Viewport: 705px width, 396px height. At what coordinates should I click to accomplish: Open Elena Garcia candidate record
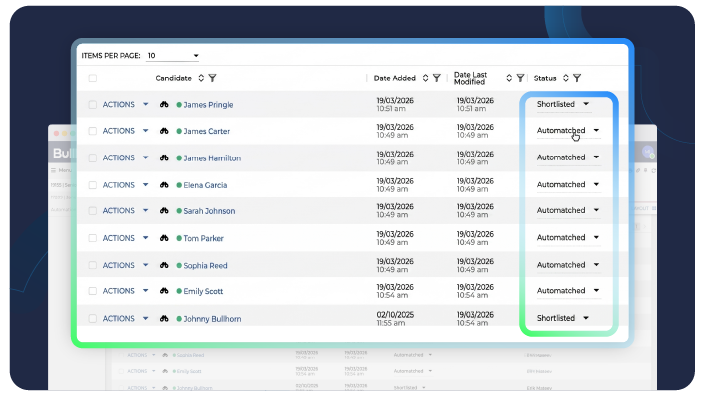point(205,185)
